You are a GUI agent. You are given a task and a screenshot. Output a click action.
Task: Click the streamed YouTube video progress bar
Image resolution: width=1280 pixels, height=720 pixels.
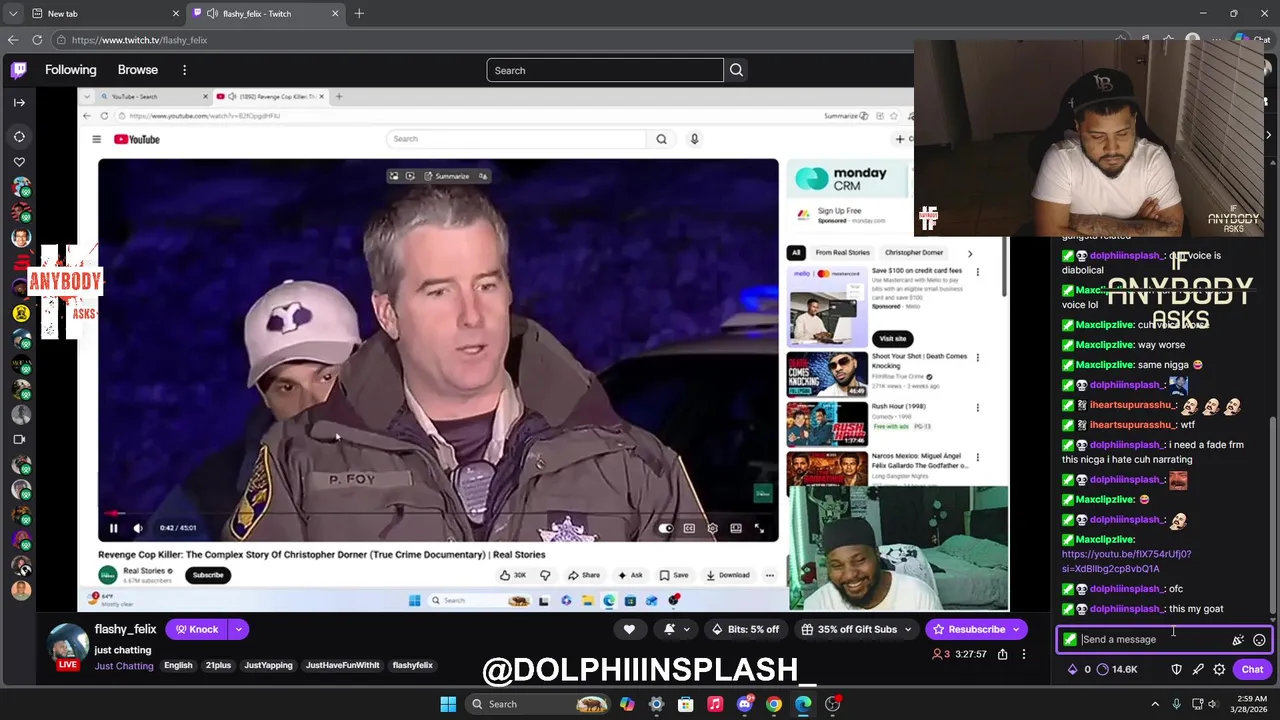pos(438,514)
